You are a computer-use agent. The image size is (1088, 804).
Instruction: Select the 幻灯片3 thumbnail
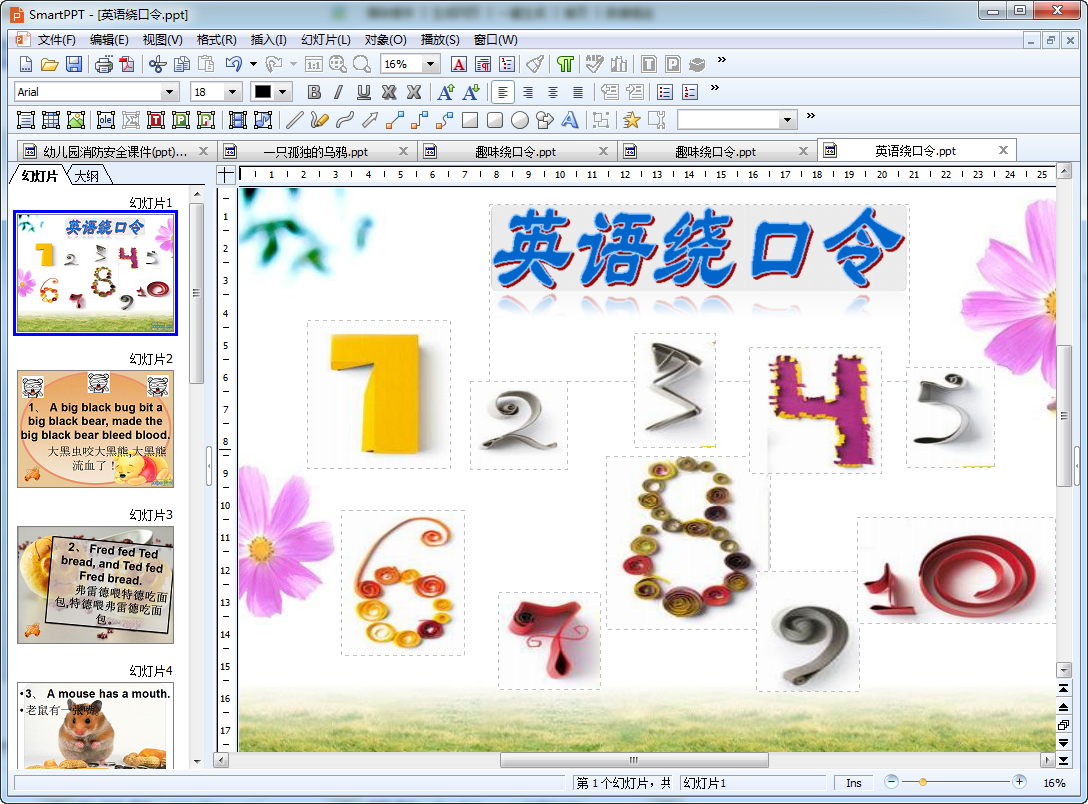(x=95, y=585)
